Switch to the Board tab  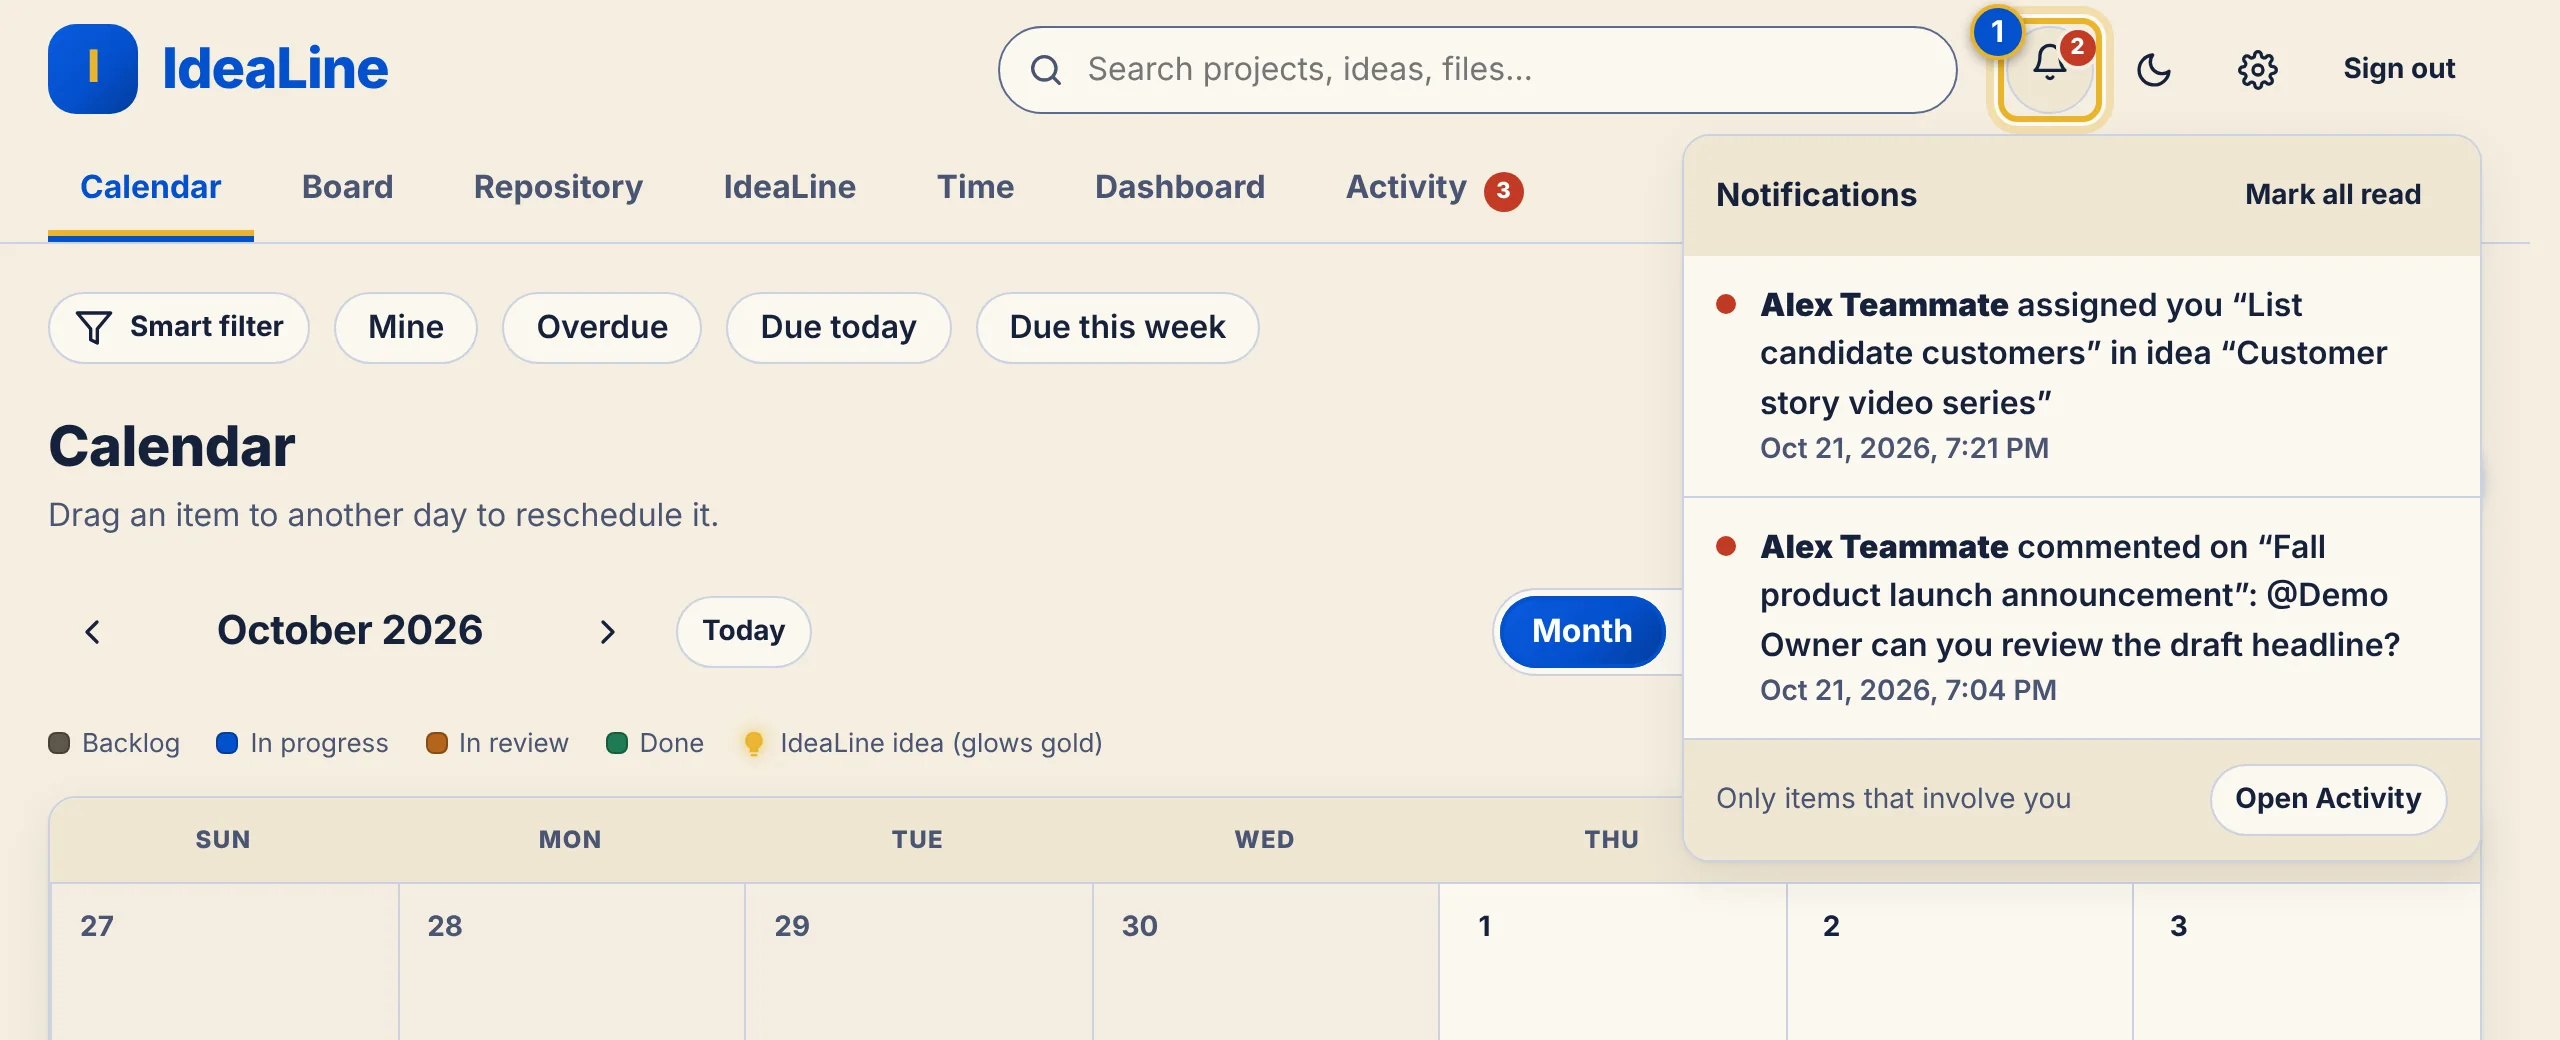[x=348, y=187]
